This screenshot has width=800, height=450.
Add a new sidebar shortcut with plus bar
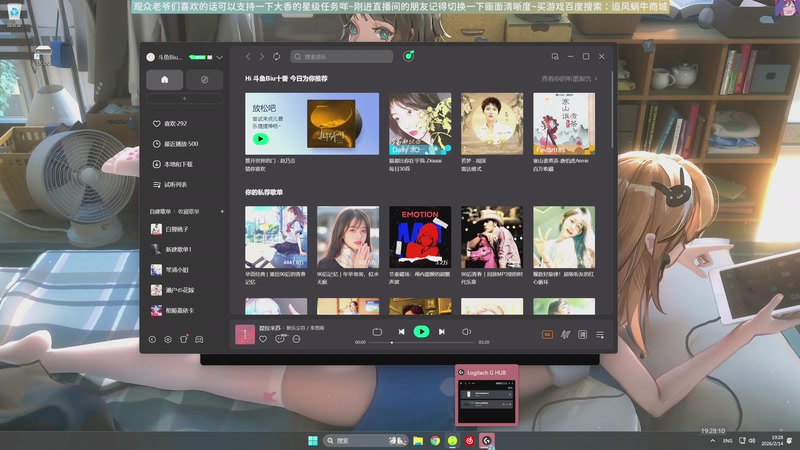pyautogui.click(x=184, y=98)
